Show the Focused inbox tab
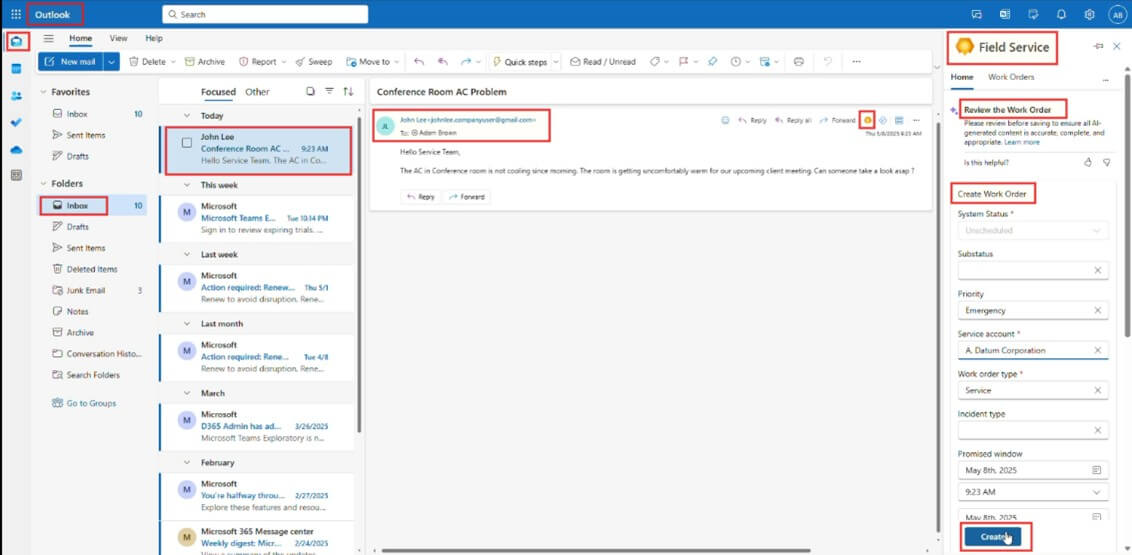Screen dimensions: 1132x555 [x=218, y=92]
